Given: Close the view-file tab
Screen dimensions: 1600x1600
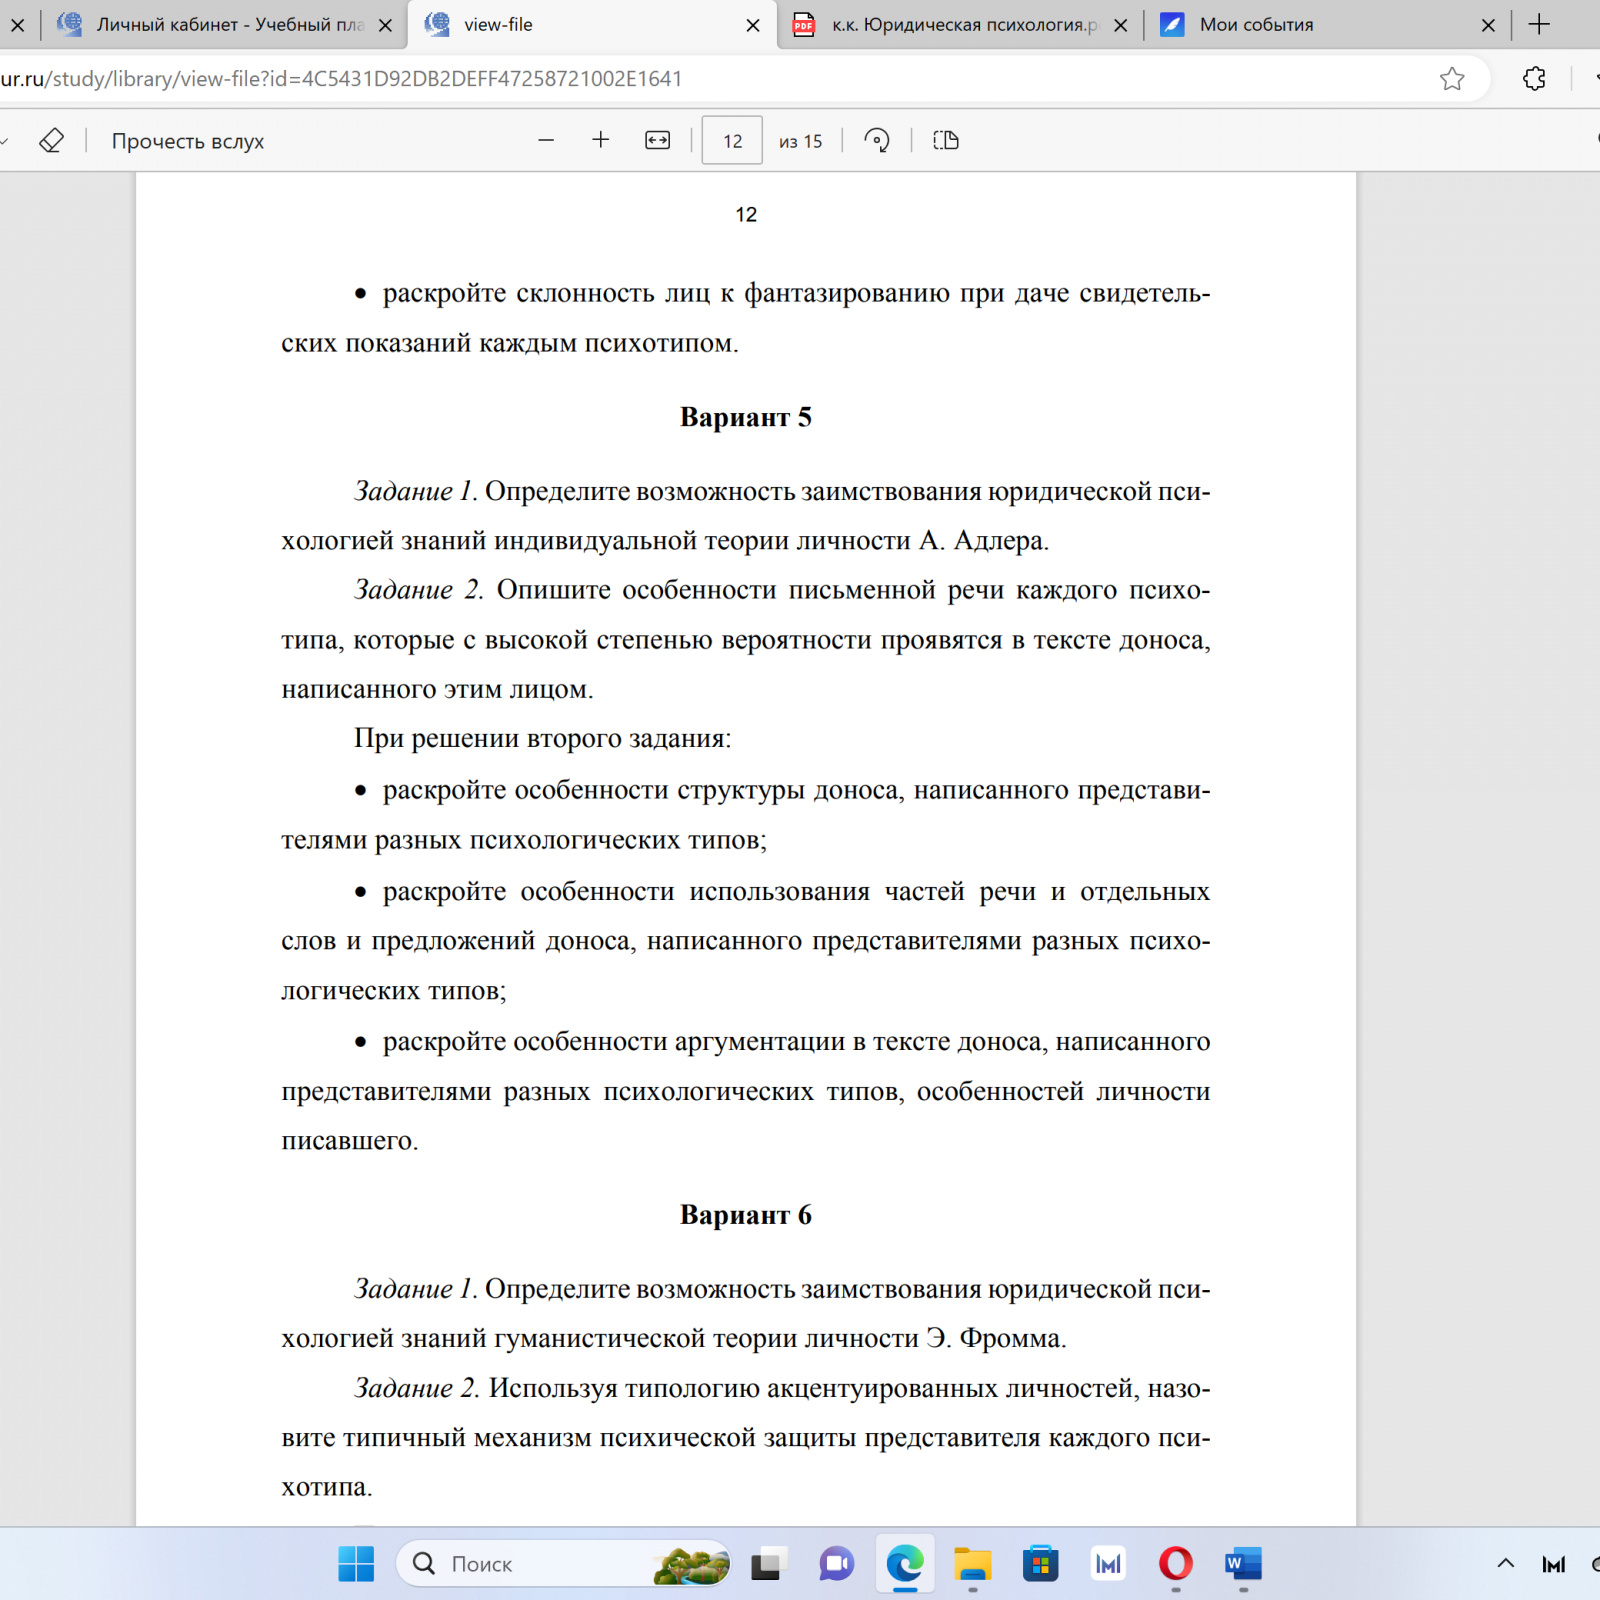Looking at the screenshot, I should coord(753,26).
